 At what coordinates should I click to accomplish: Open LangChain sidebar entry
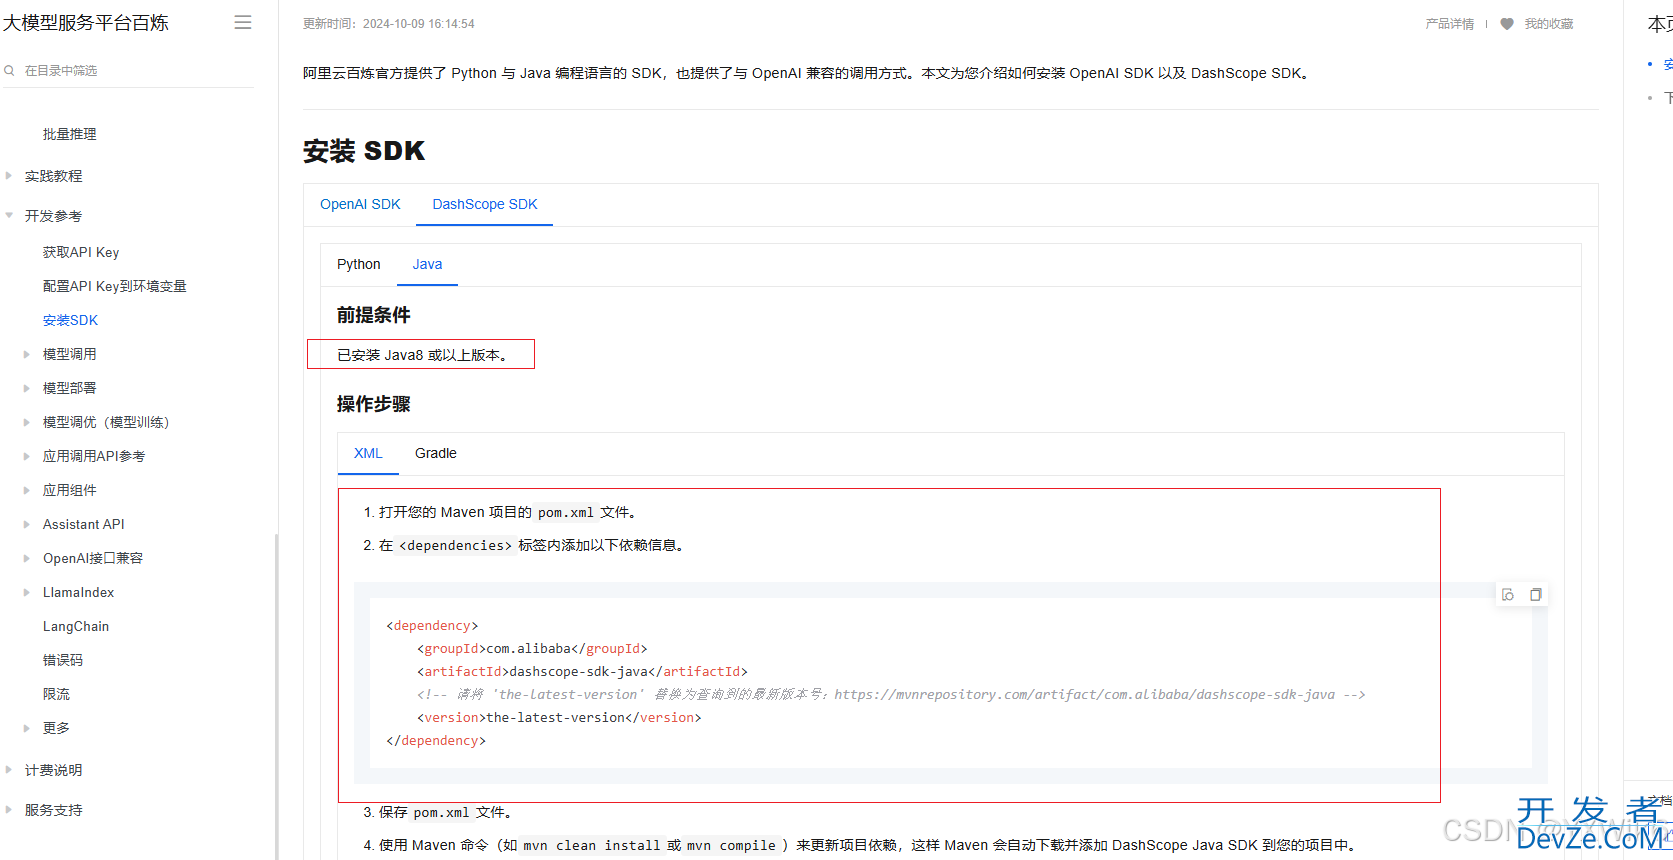click(x=76, y=626)
